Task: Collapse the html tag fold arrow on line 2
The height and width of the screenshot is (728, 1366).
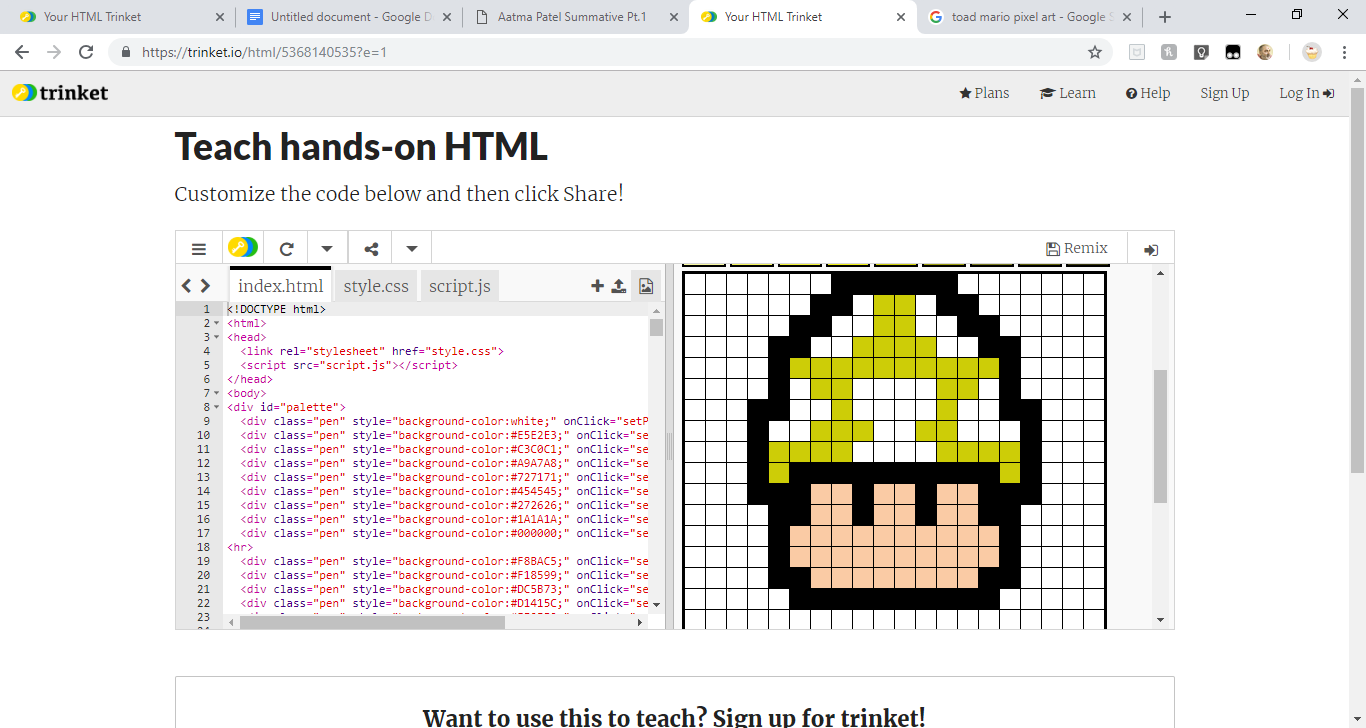Action: click(217, 323)
